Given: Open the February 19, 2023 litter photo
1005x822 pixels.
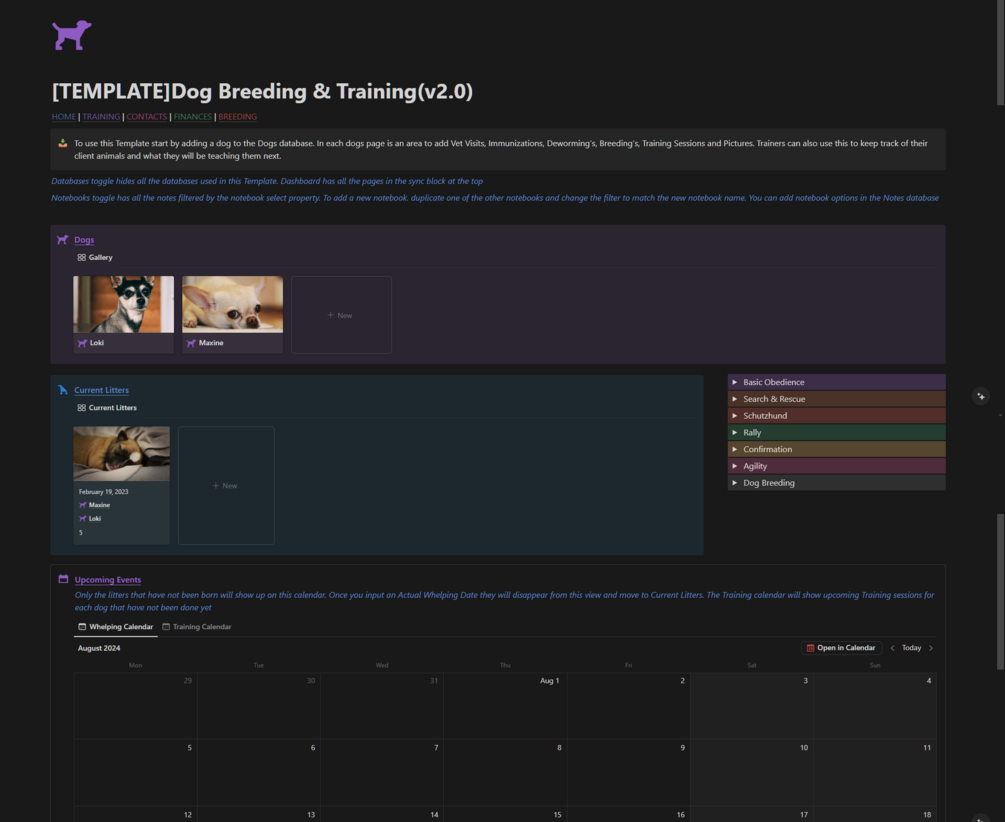Looking at the screenshot, I should tap(121, 453).
